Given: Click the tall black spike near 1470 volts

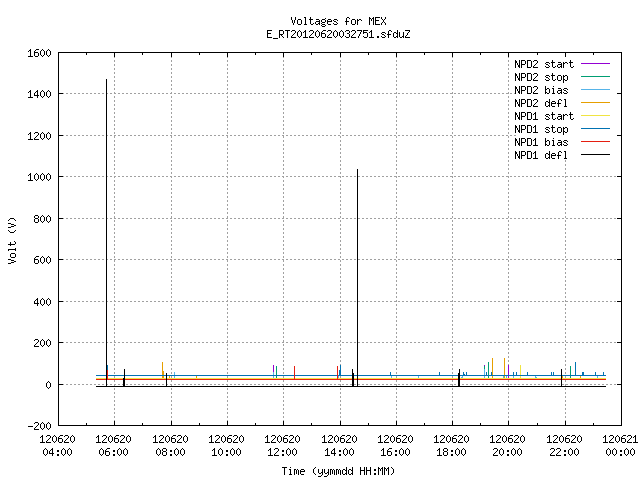Looking at the screenshot, I should pyautogui.click(x=107, y=233).
